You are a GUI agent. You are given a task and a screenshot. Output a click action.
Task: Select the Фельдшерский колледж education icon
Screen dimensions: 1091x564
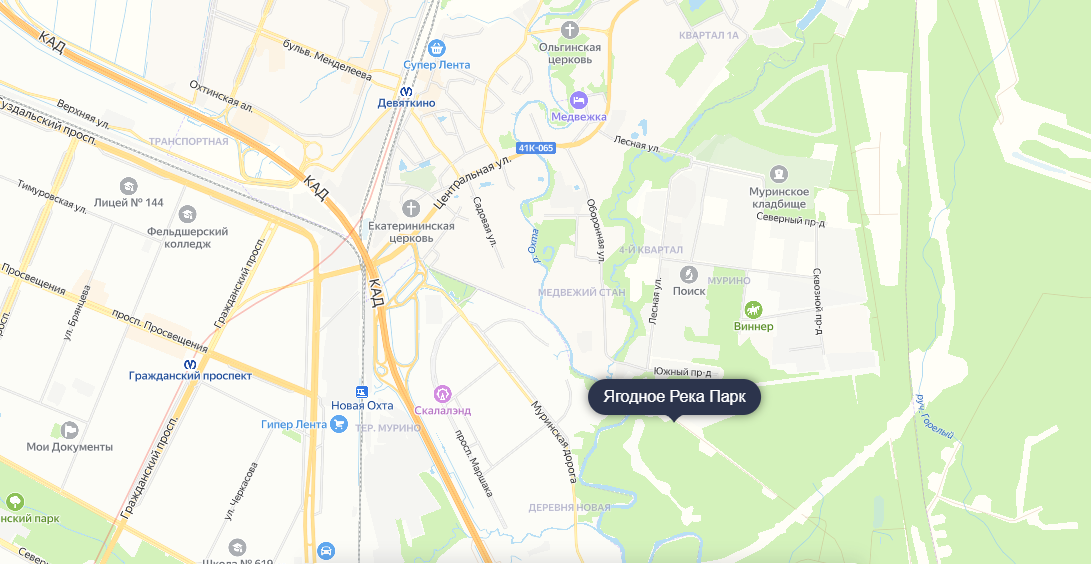point(187,214)
